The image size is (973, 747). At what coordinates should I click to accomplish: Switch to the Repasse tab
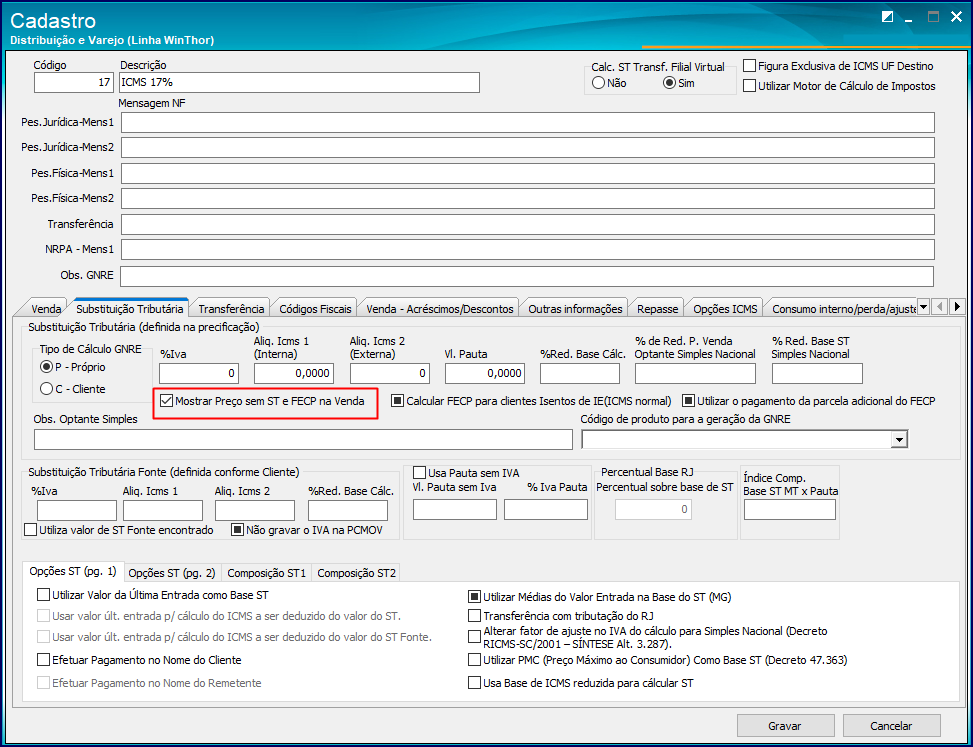tap(658, 308)
